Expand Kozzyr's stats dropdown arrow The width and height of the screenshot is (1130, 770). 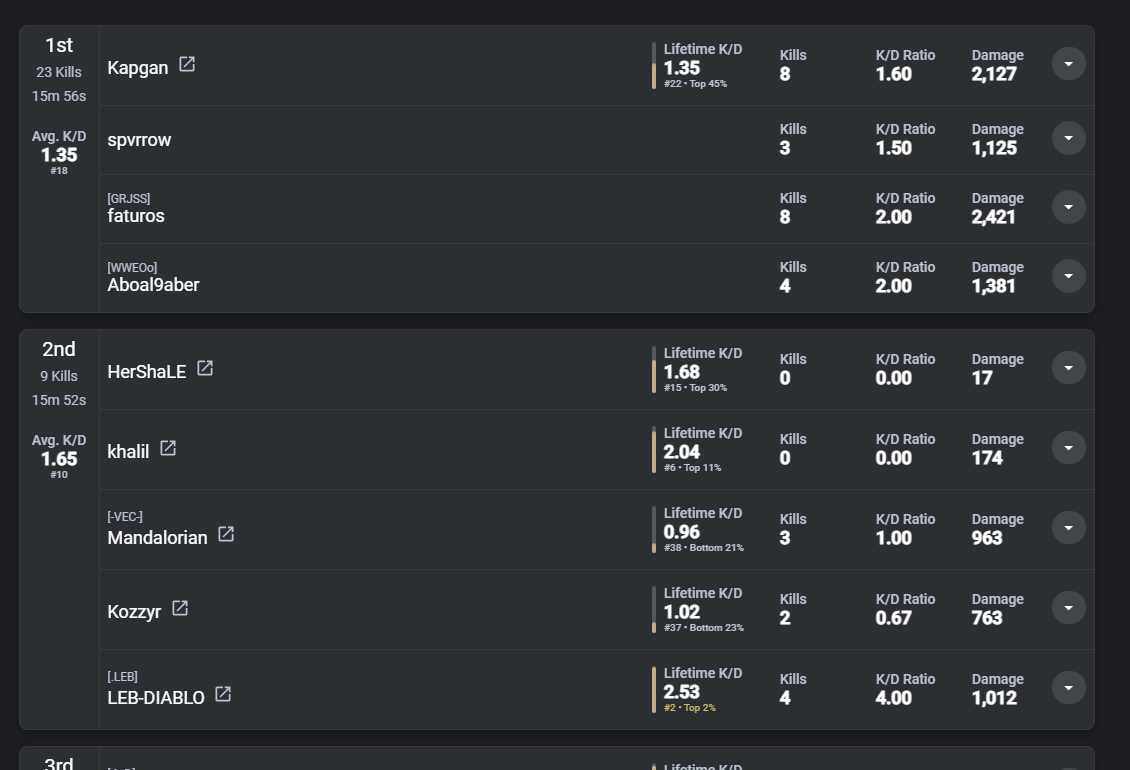coord(1068,608)
